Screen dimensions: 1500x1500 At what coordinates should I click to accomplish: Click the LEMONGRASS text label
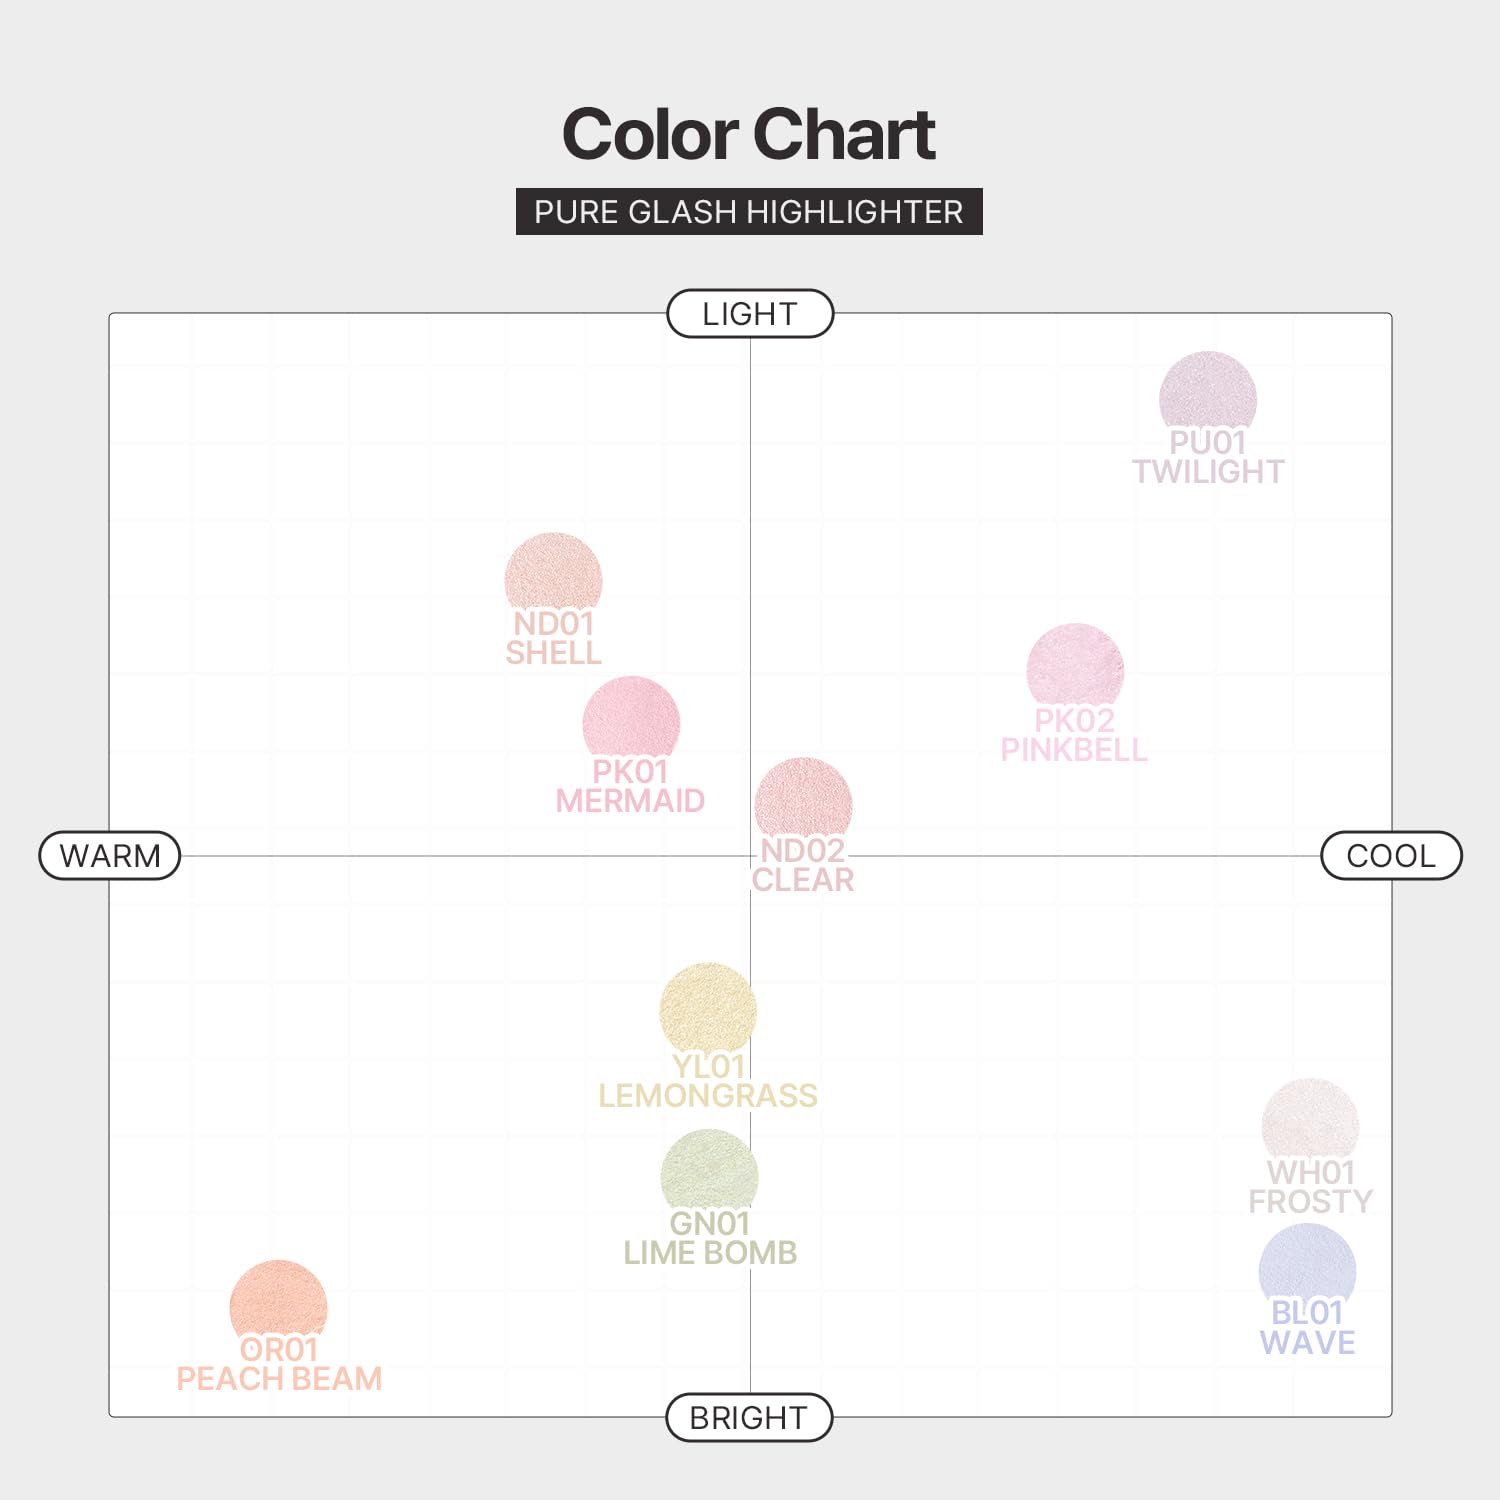click(708, 1096)
